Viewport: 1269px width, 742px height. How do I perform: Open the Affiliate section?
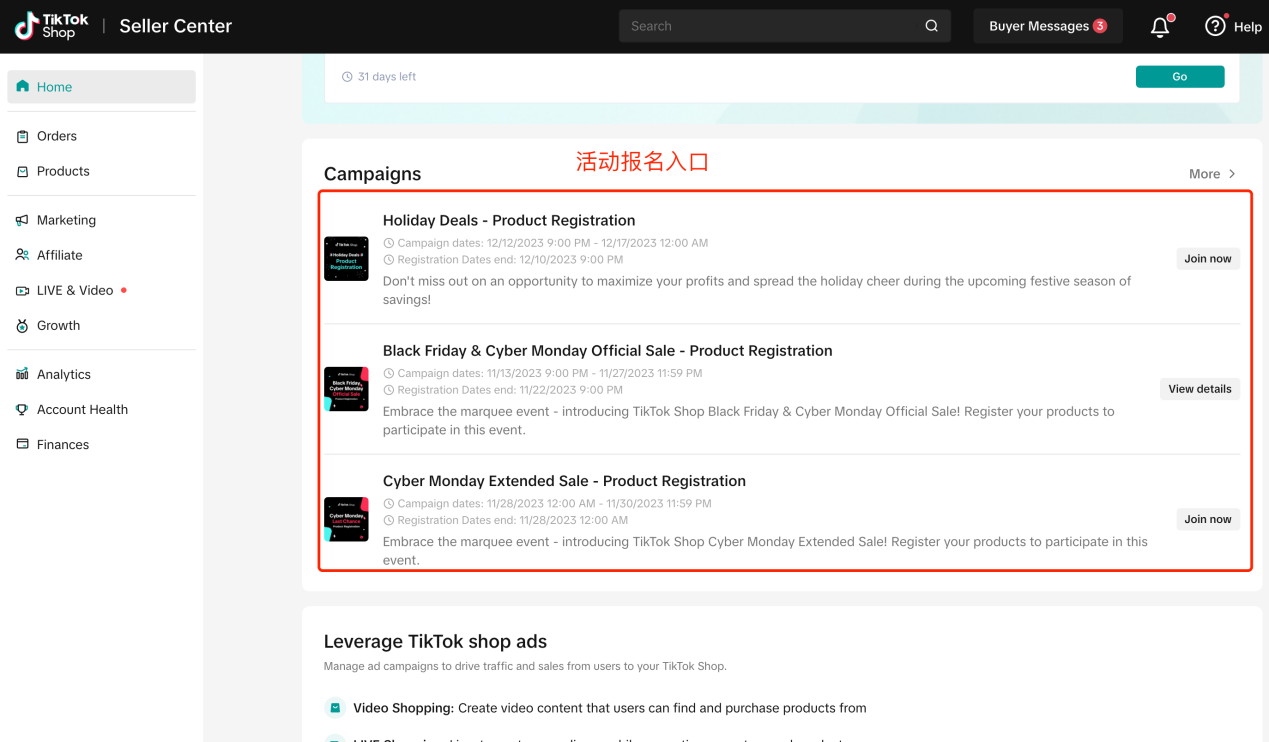click(x=59, y=255)
